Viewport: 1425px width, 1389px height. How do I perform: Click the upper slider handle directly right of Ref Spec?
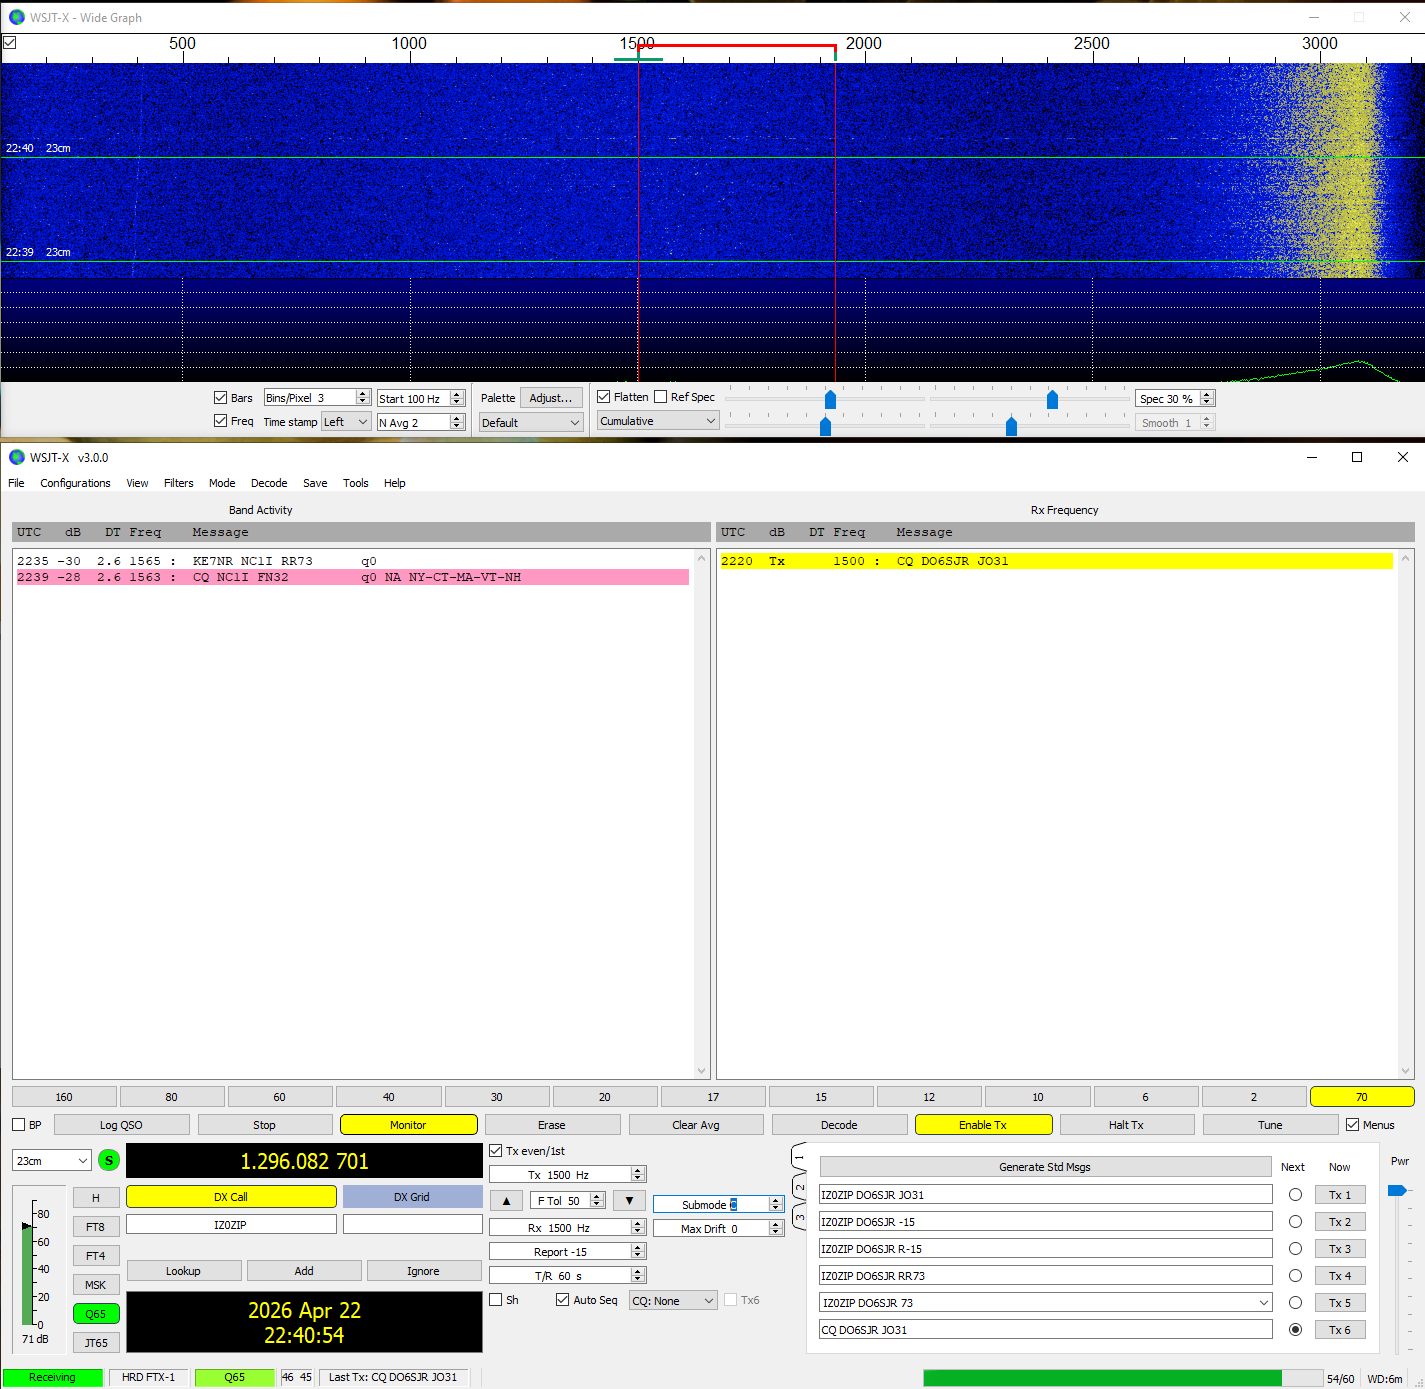click(x=830, y=400)
